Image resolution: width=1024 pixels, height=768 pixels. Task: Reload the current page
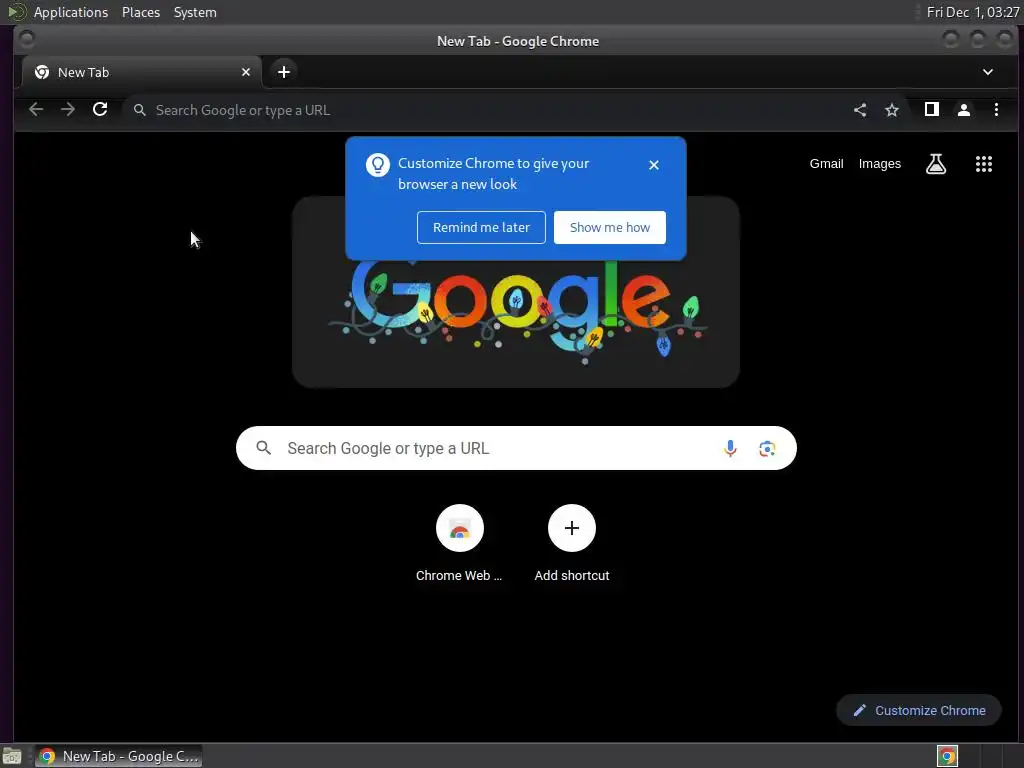click(100, 110)
